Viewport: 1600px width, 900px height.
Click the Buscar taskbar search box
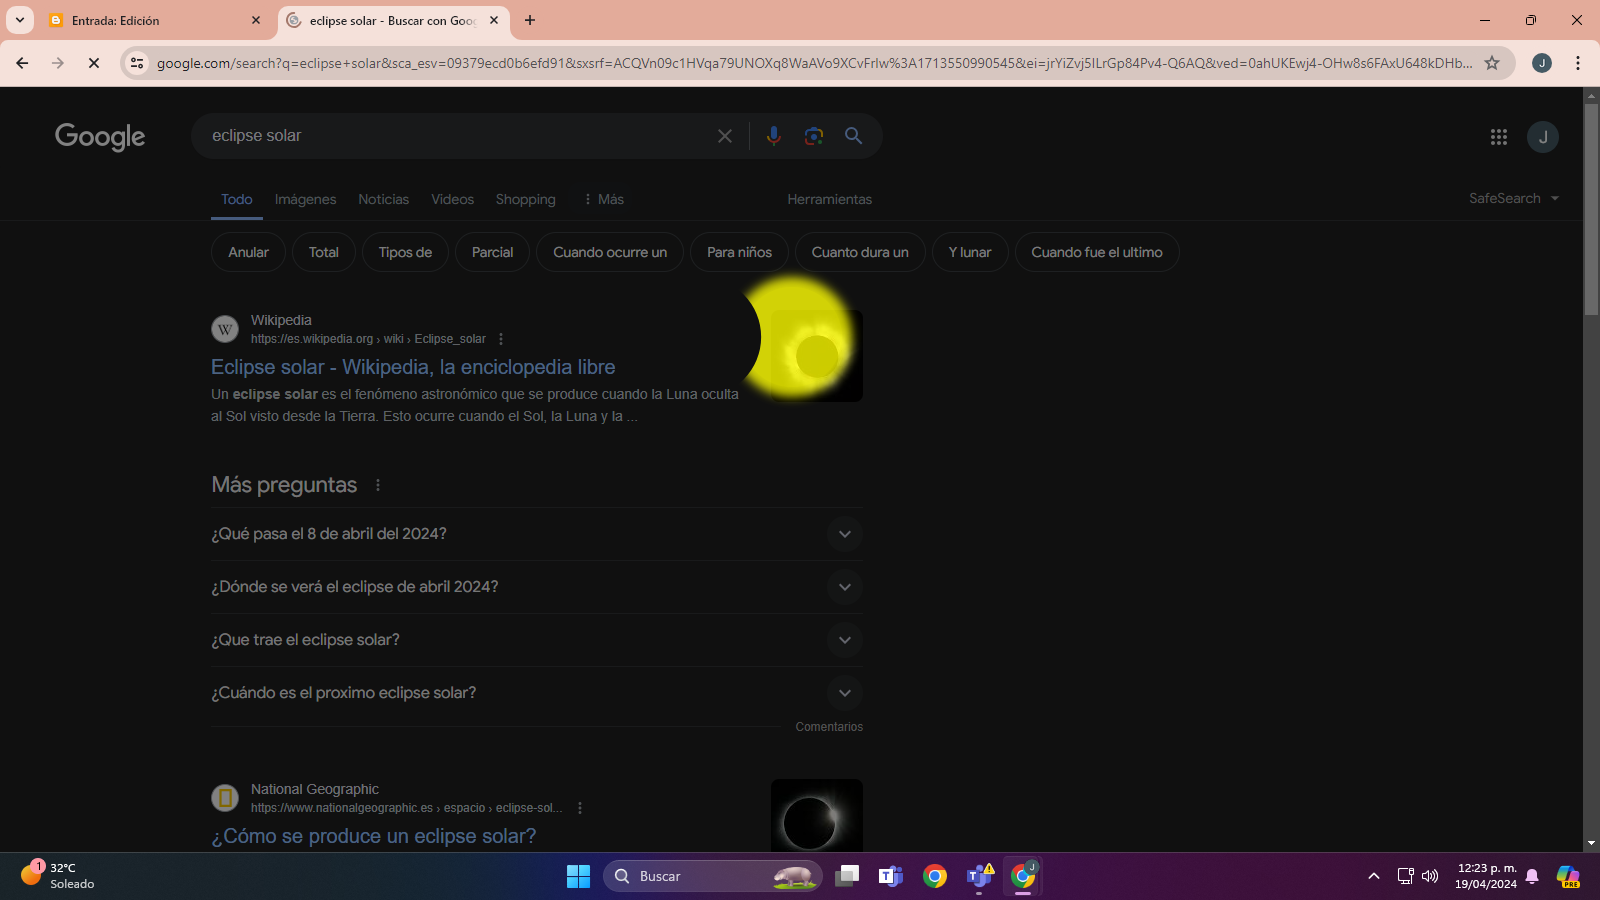point(712,876)
